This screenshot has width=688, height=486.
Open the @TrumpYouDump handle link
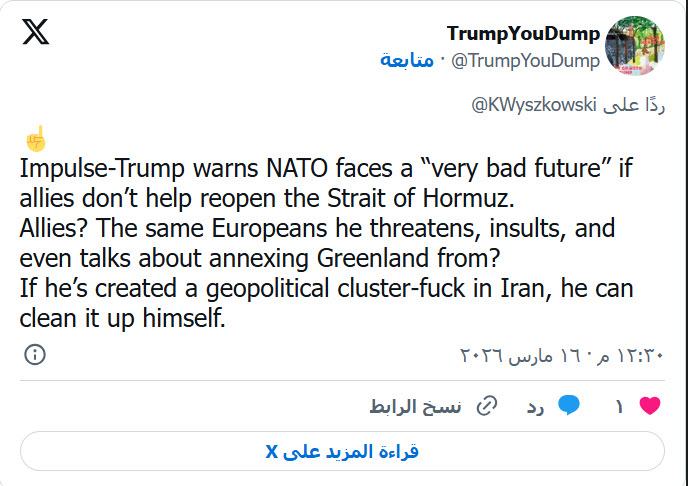pos(526,60)
